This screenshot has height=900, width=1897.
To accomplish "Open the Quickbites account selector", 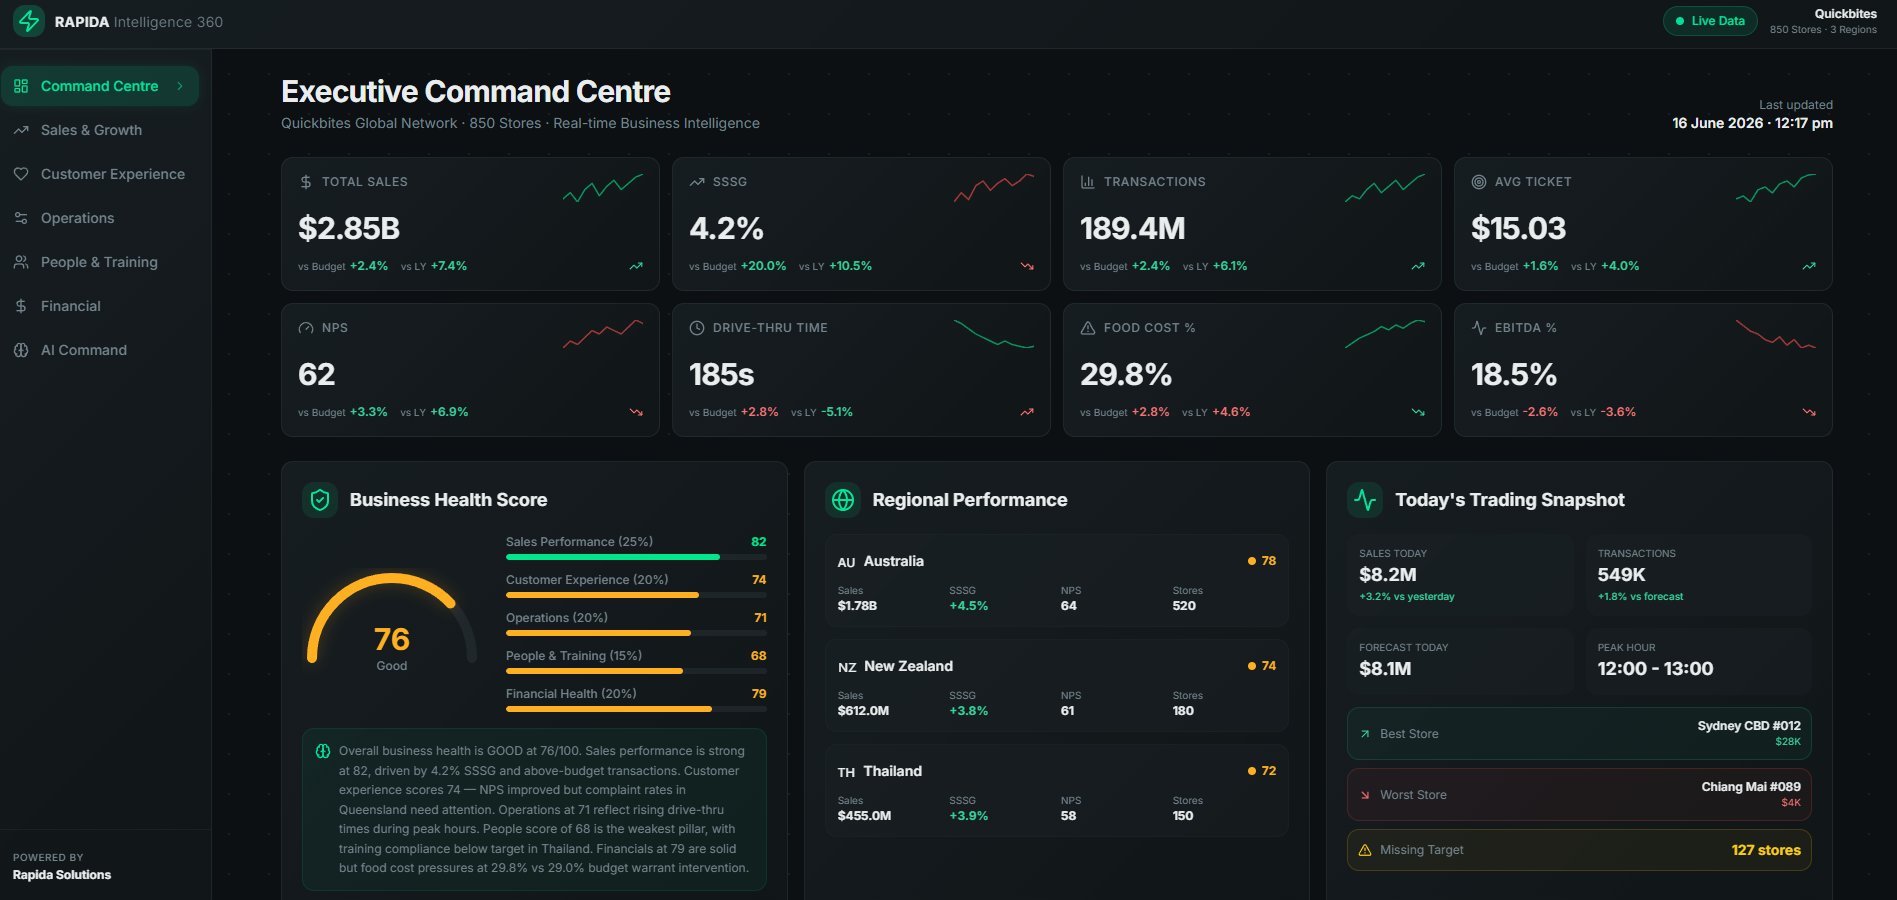I will click(x=1823, y=21).
